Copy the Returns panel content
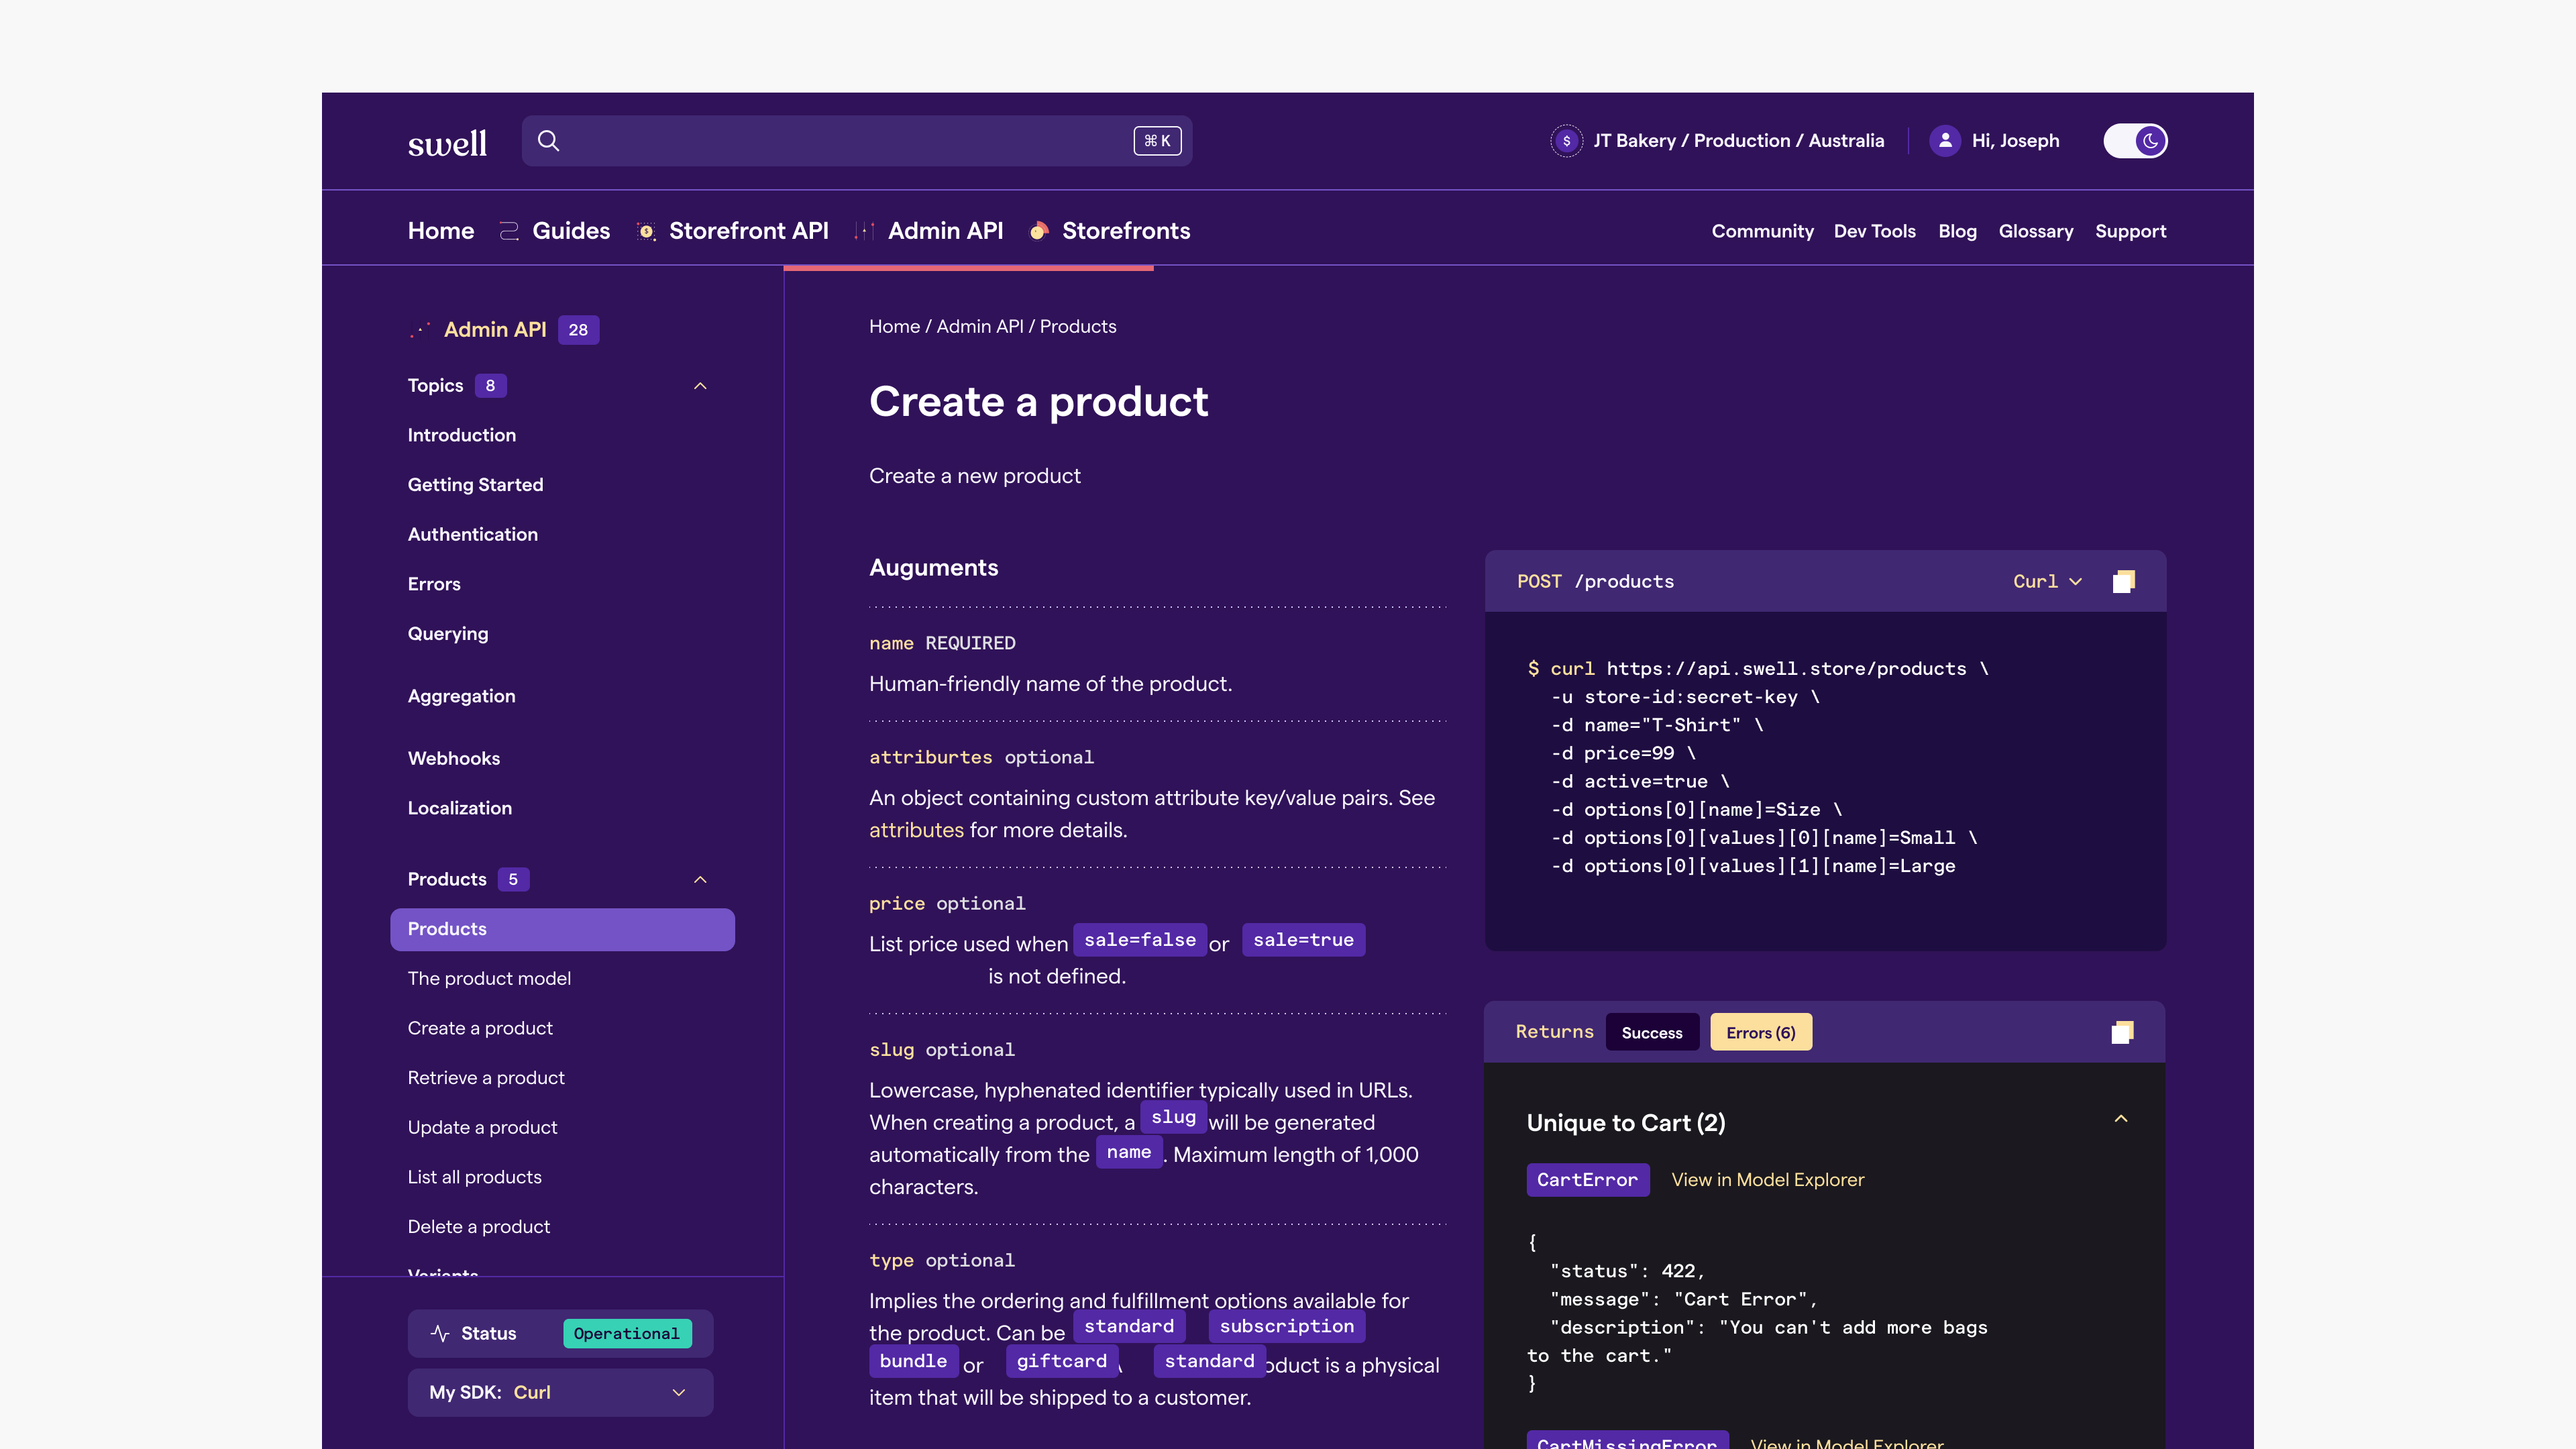Viewport: 2576px width, 1449px height. click(x=2122, y=1032)
